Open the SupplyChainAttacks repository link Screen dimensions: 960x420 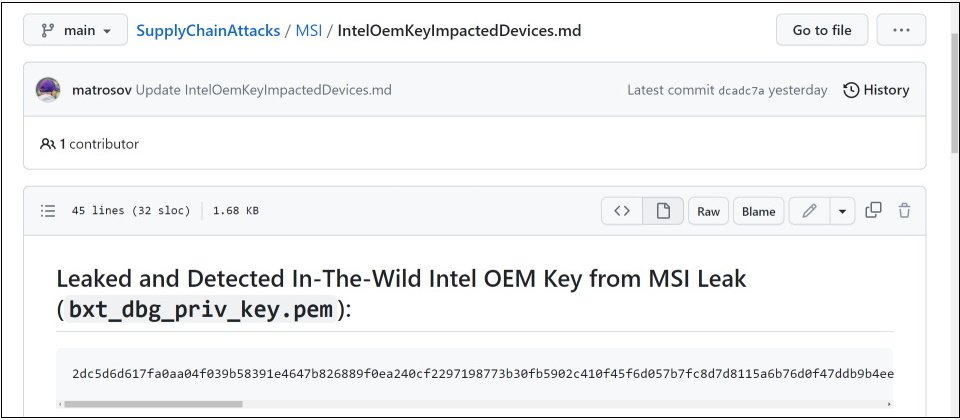(208, 31)
